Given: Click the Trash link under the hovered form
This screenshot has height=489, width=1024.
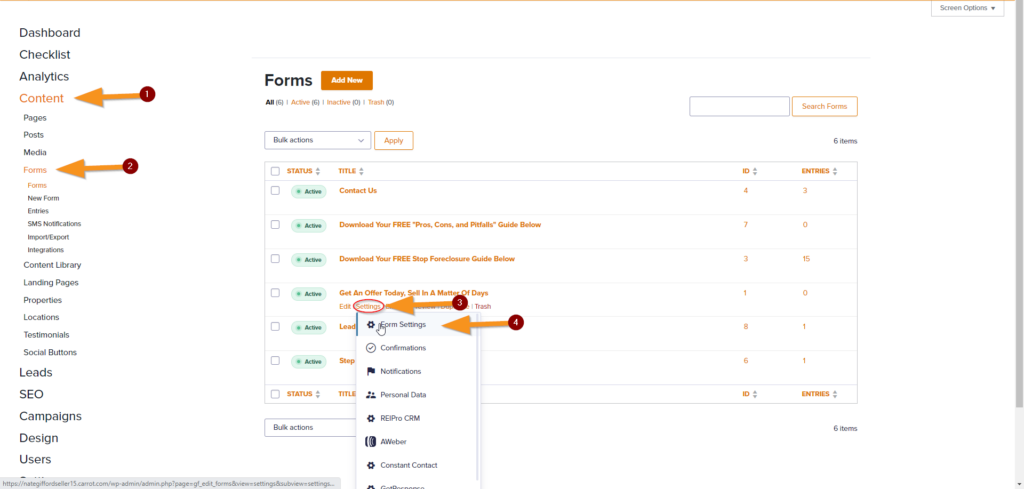Looking at the screenshot, I should (482, 306).
